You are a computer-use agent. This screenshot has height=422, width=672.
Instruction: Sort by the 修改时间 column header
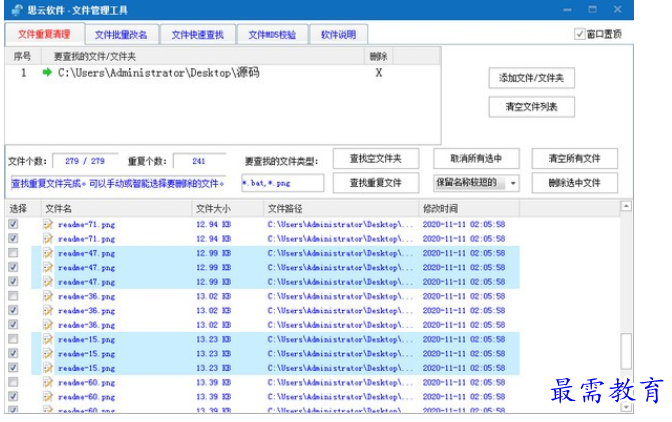[x=469, y=209]
